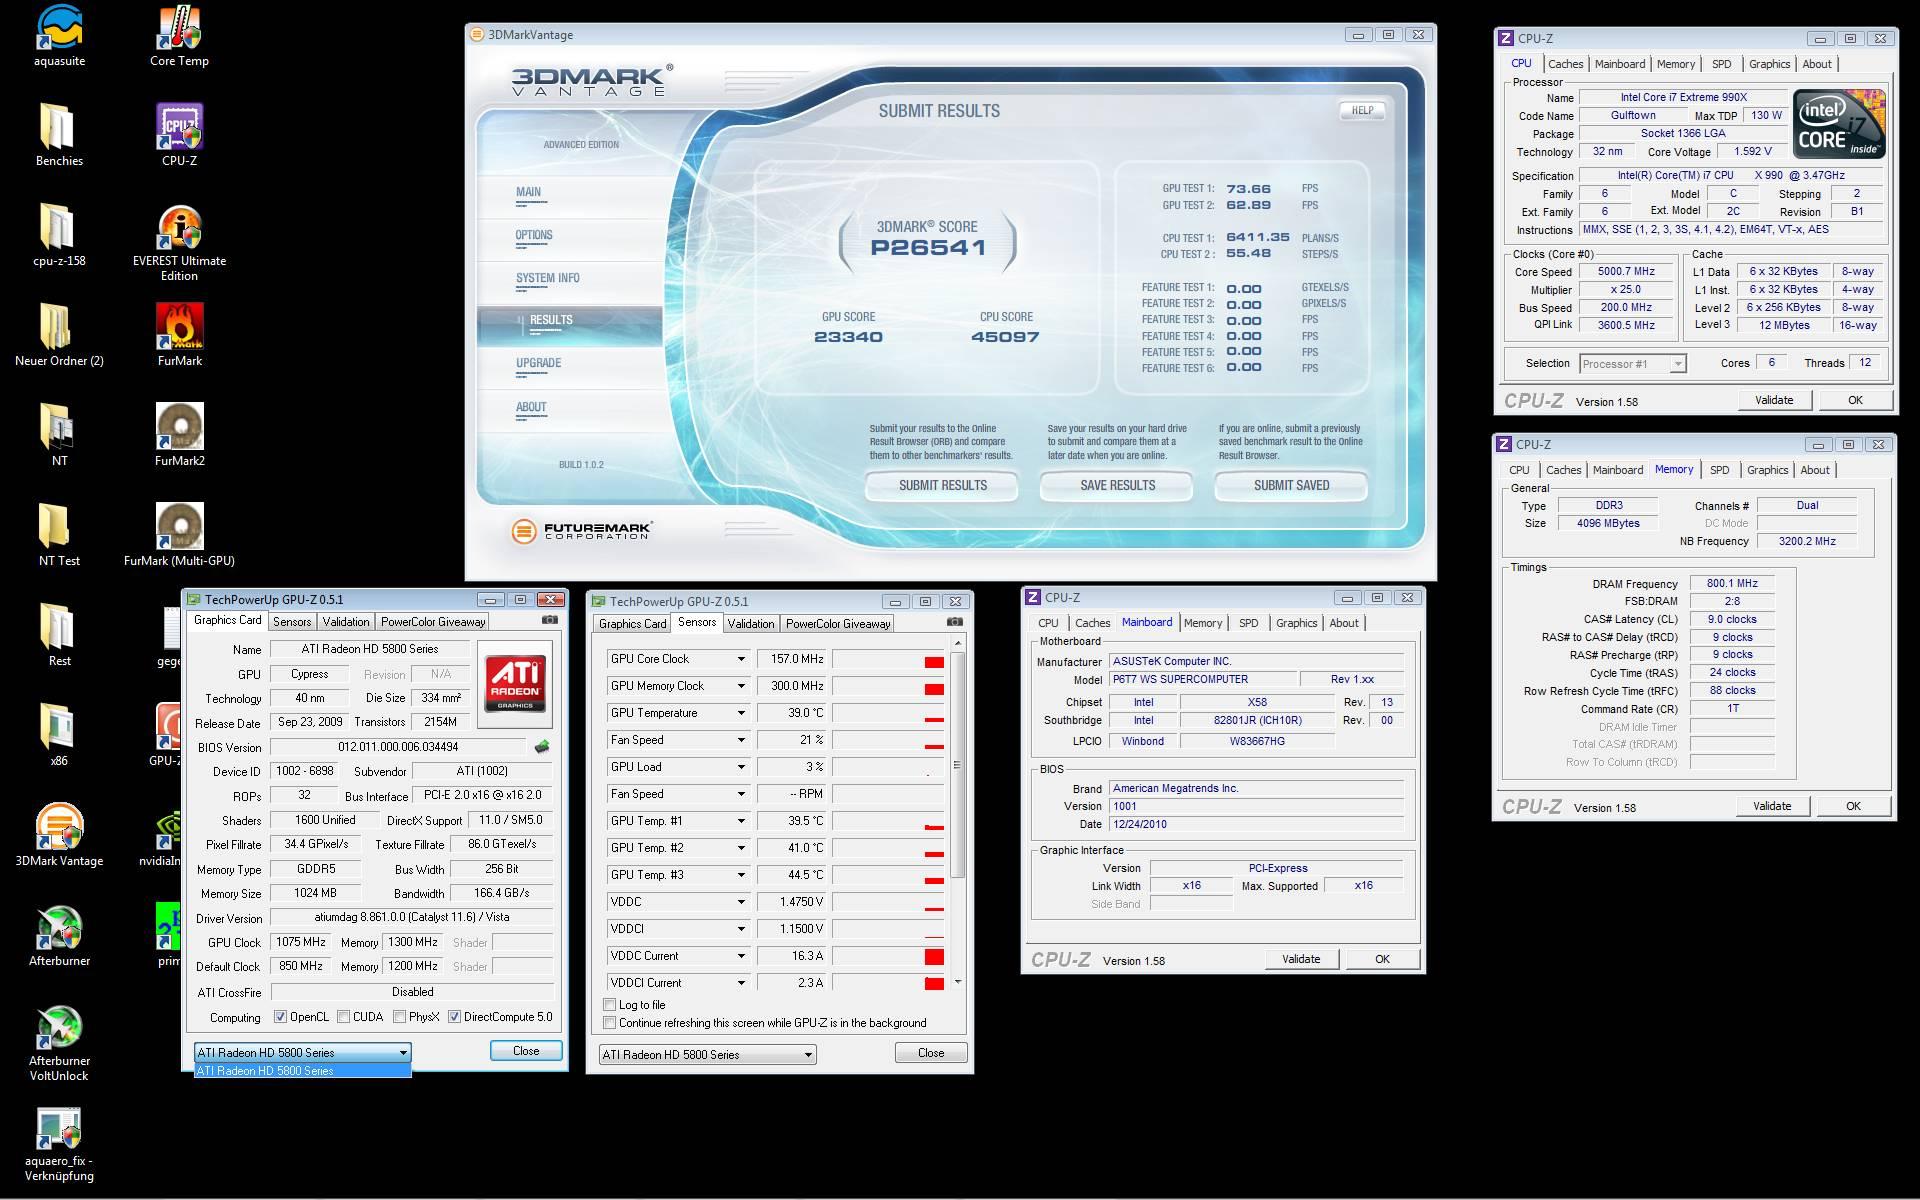Screen dimensions: 1920x1200
Task: Launch Afterburner VoltUnlock shortcut
Action: [59, 1043]
